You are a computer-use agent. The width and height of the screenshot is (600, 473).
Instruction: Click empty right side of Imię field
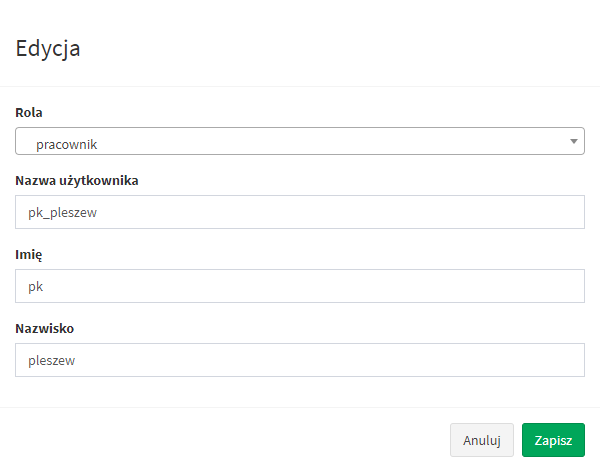(x=480, y=287)
